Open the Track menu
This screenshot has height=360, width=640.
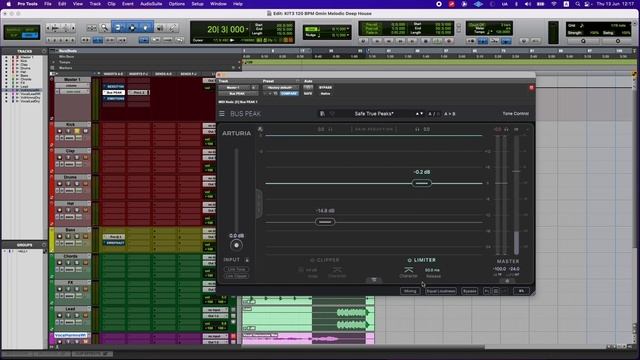(x=95, y=4)
